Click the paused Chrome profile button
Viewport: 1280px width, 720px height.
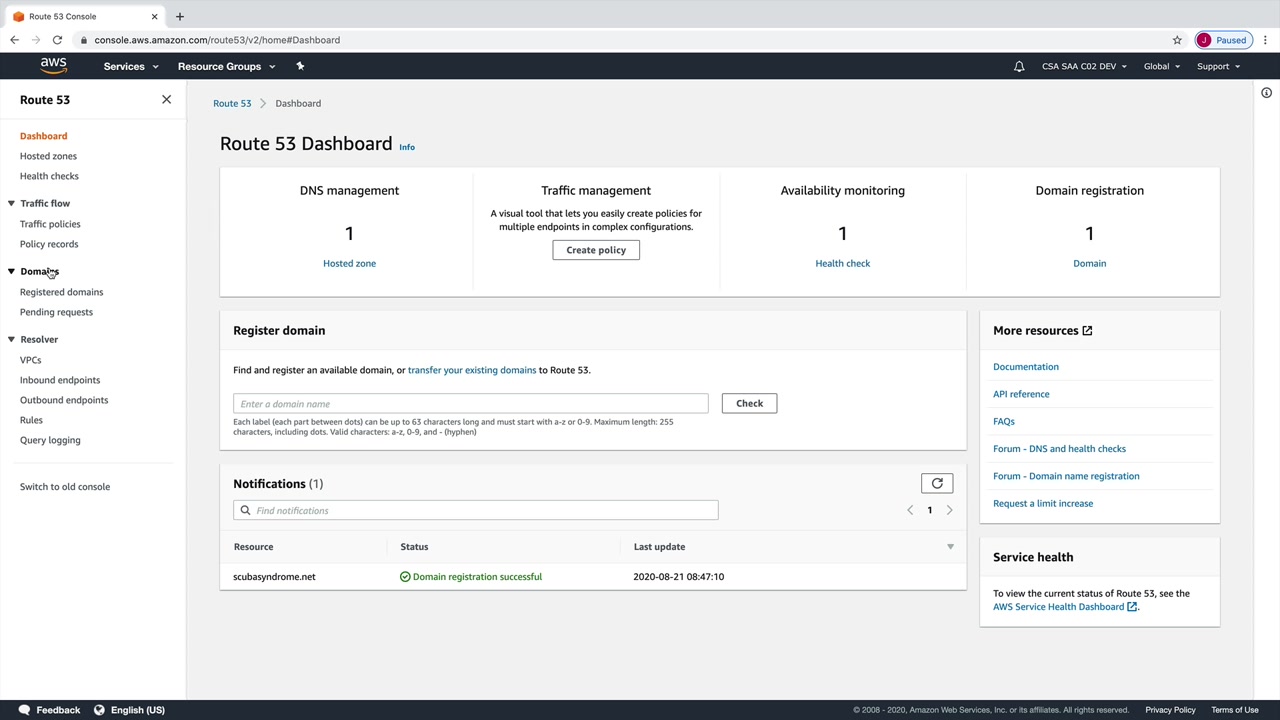[1223, 40]
